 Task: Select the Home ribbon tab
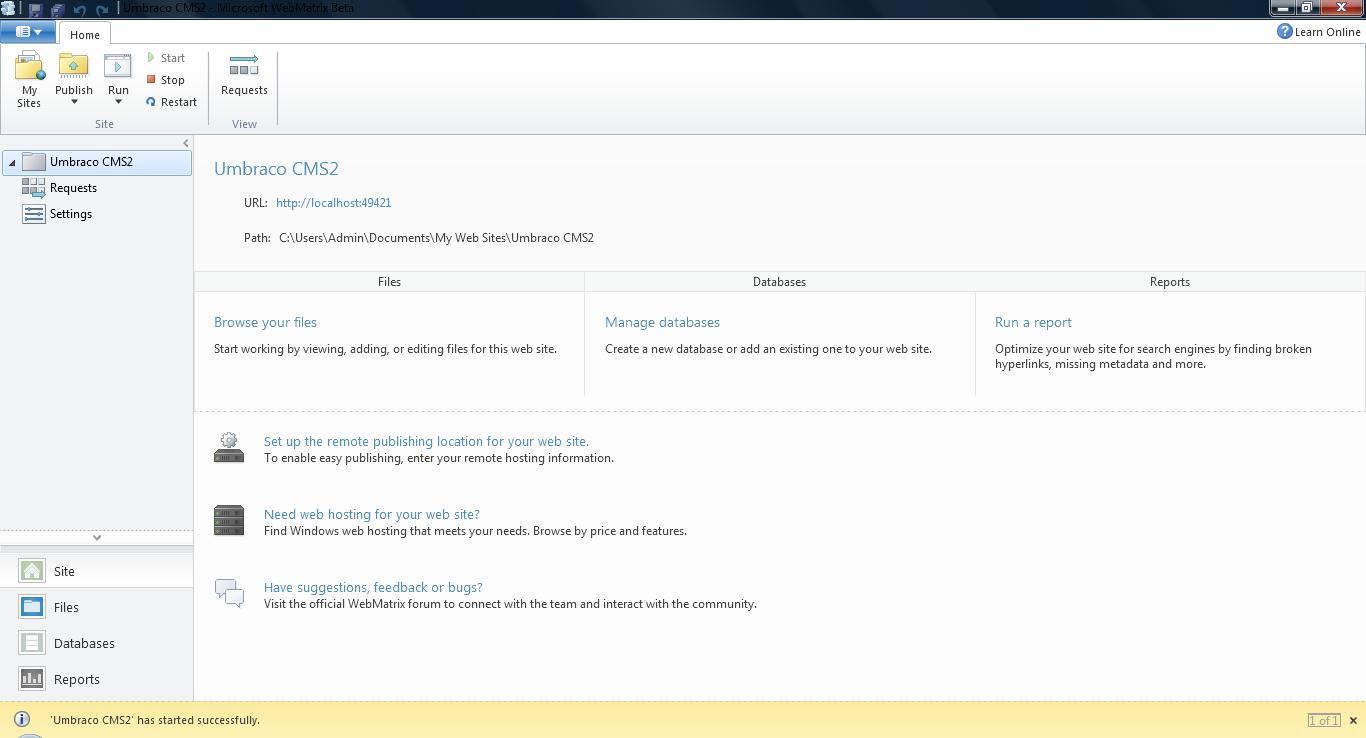click(85, 34)
